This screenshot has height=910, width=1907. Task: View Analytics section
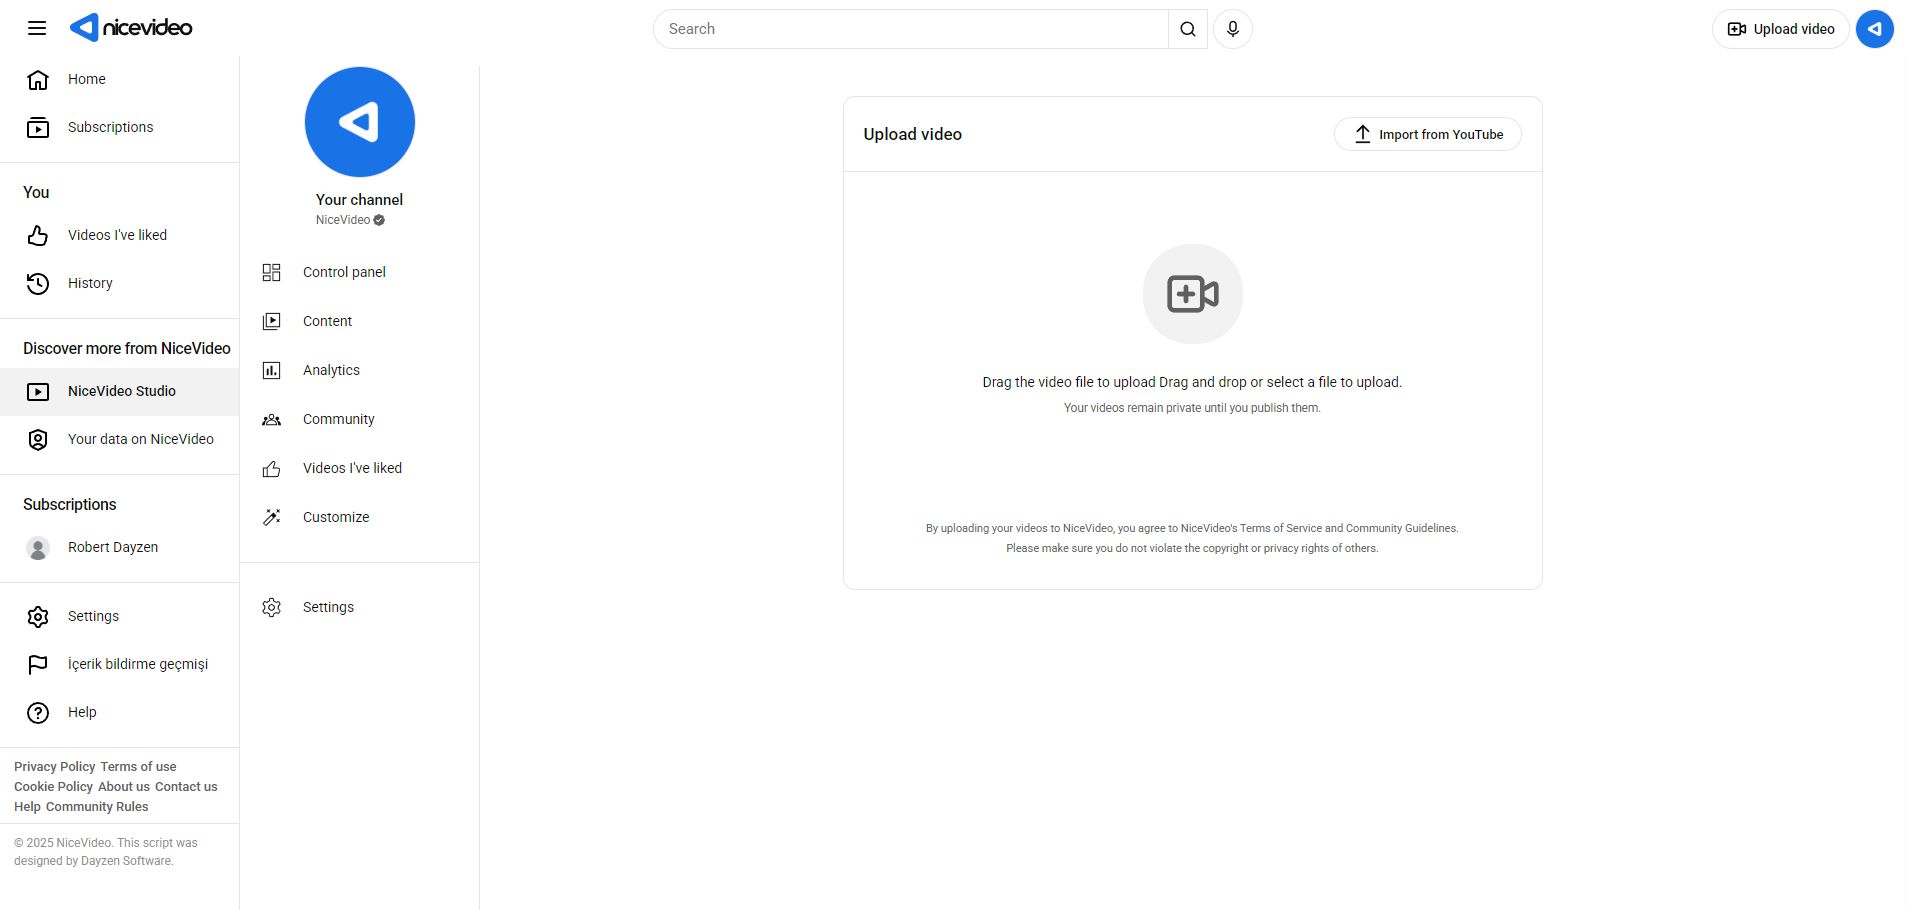(360, 371)
